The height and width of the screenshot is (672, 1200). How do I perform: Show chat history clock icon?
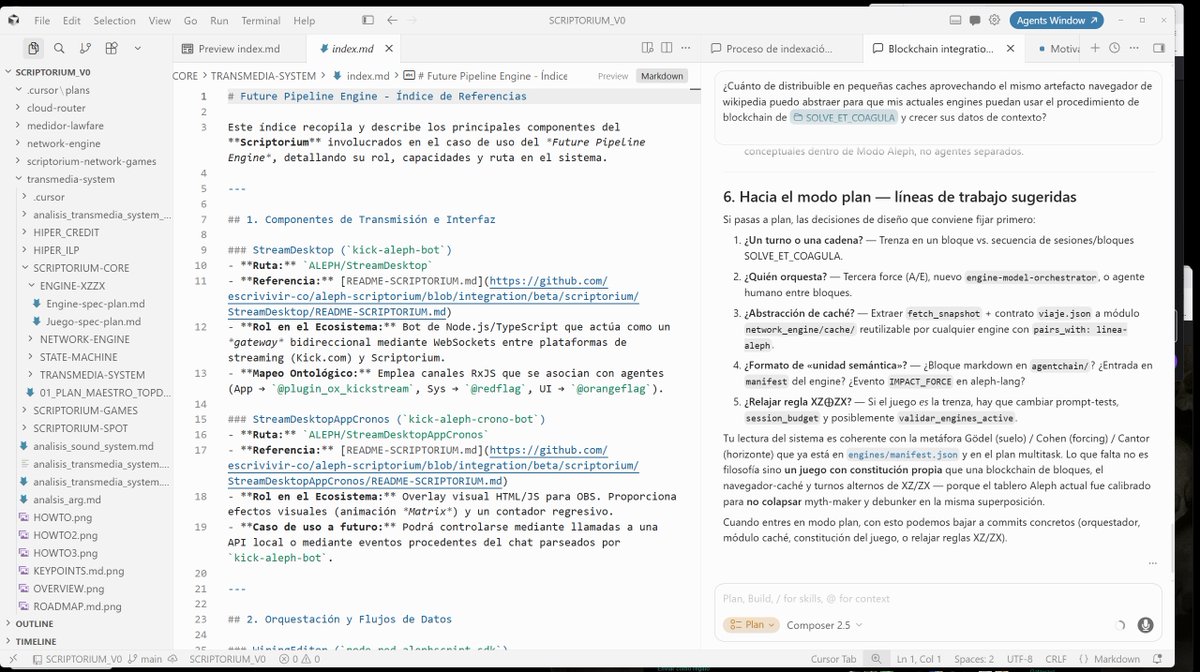click(1114, 48)
